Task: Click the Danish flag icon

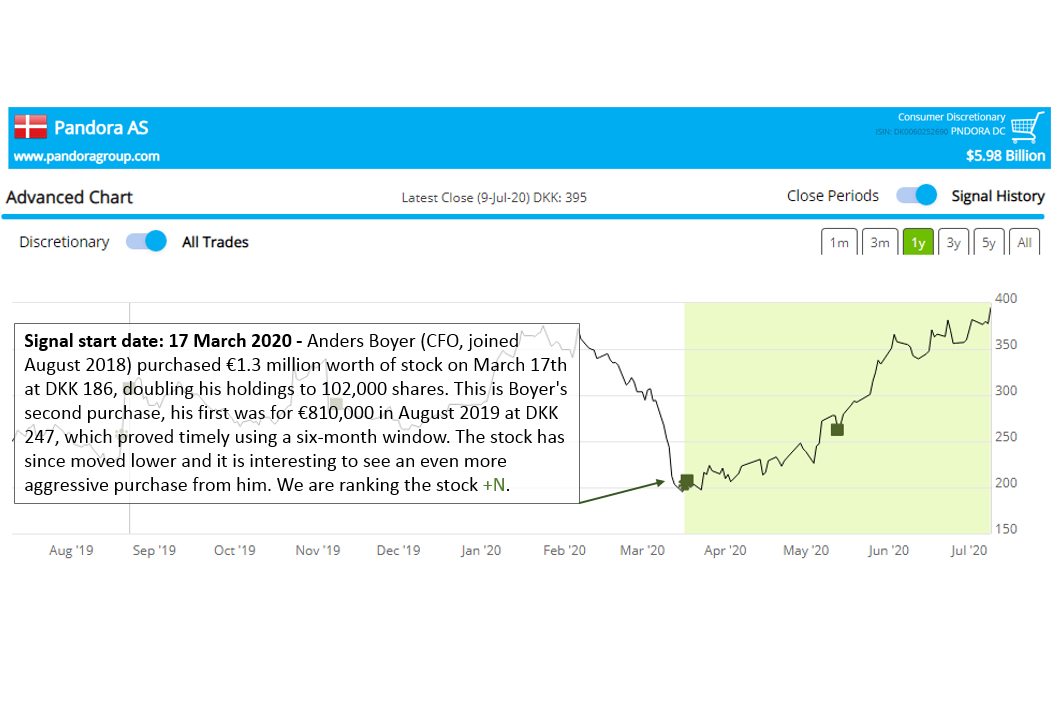Action: pyautogui.click(x=30, y=127)
